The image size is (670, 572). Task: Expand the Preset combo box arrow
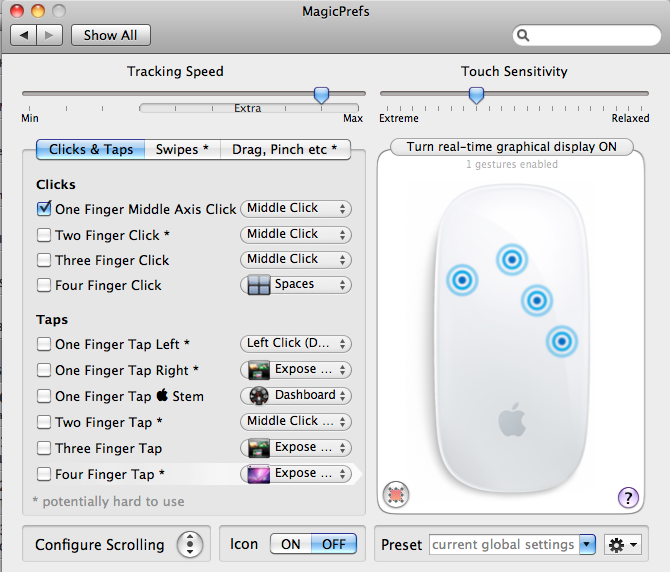[x=588, y=545]
